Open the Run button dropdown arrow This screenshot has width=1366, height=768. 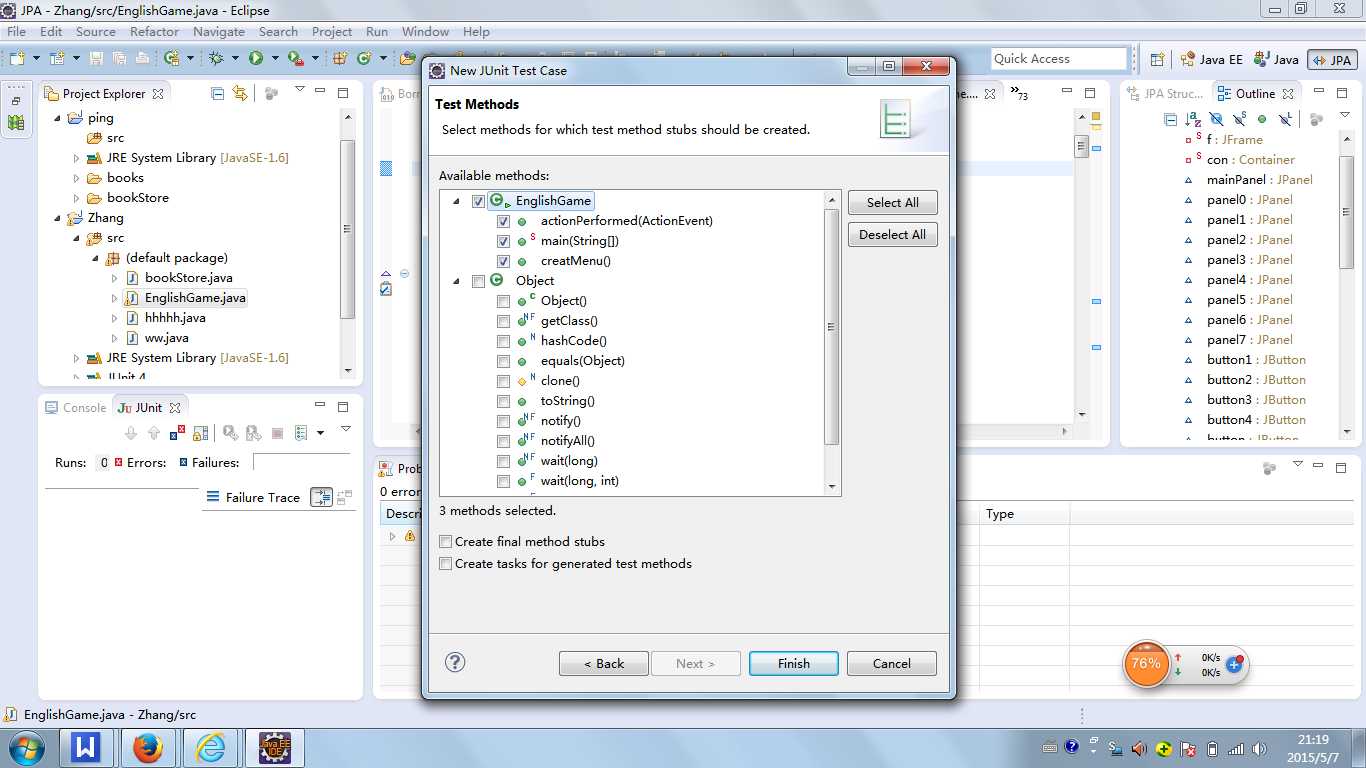pos(273,58)
